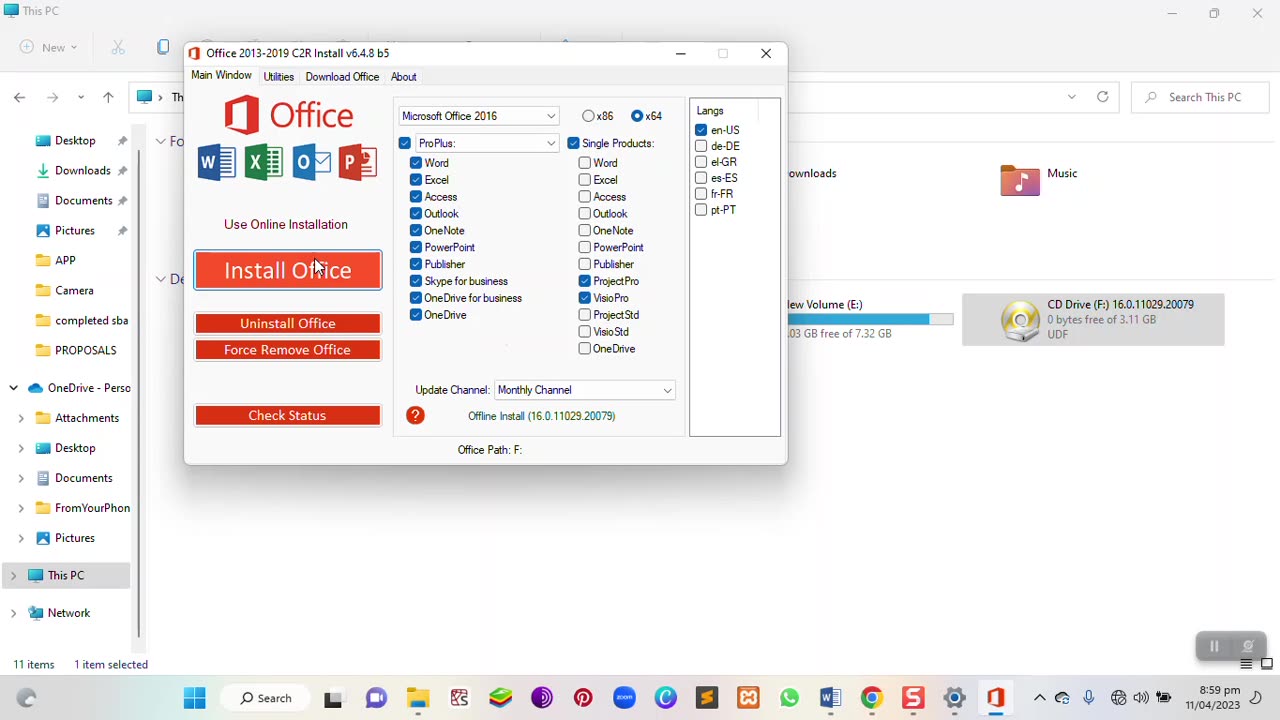Open Sublime Text from the taskbar

pos(707,698)
